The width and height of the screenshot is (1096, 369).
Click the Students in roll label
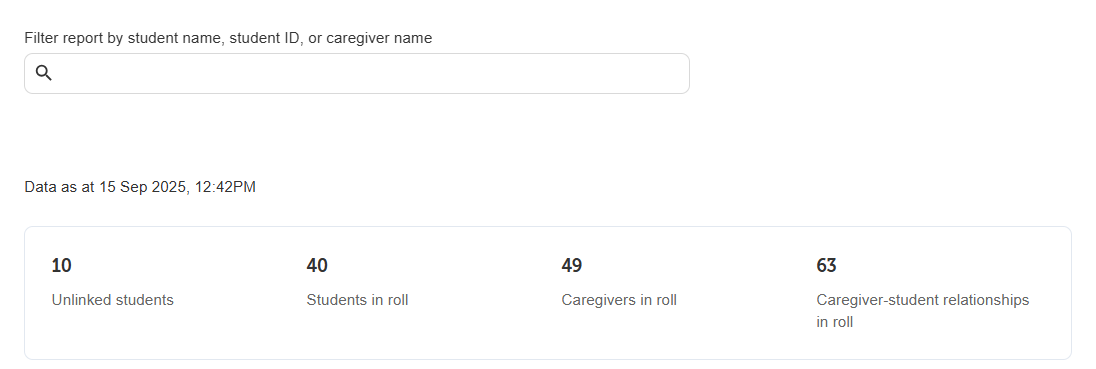pyautogui.click(x=357, y=300)
